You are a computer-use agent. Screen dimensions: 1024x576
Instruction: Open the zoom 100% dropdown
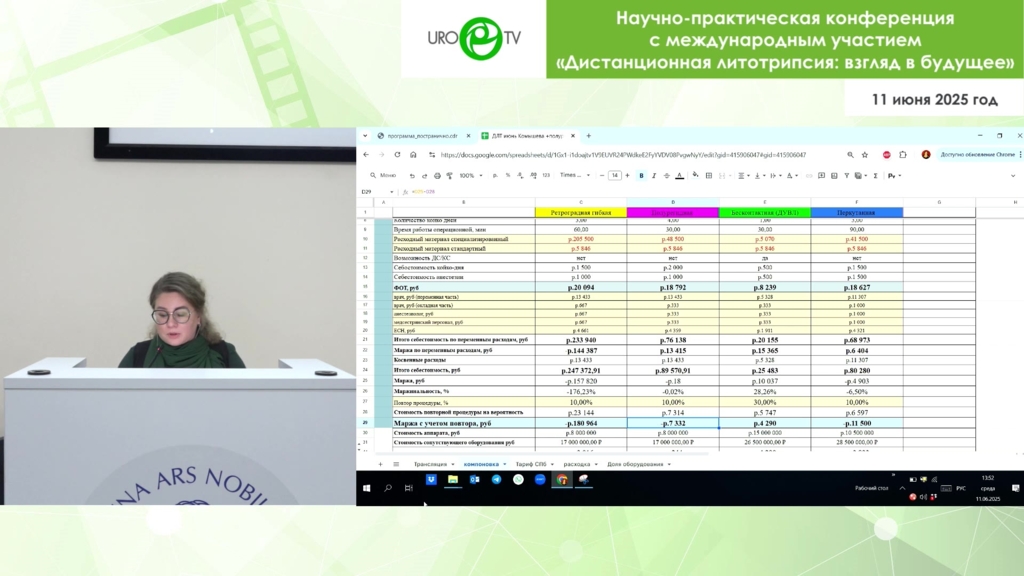coord(469,176)
